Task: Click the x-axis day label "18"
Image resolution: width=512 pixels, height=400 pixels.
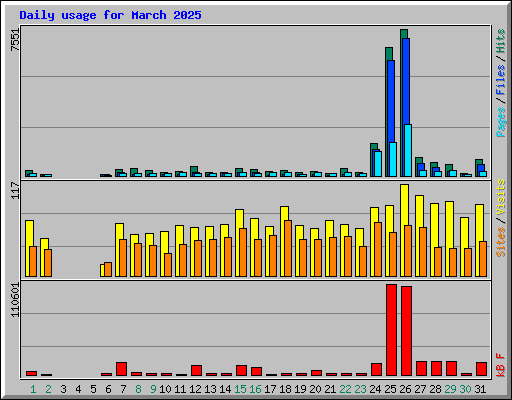Action: pyautogui.click(x=285, y=389)
